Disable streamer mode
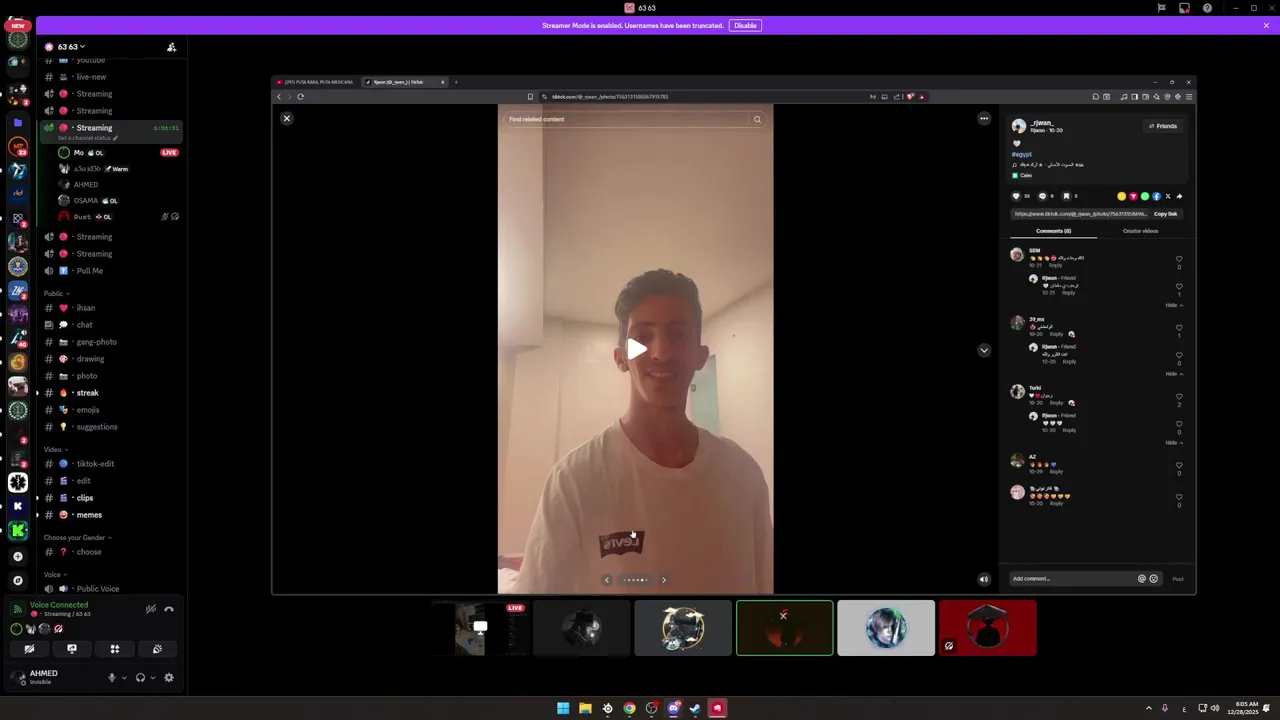 coord(745,25)
